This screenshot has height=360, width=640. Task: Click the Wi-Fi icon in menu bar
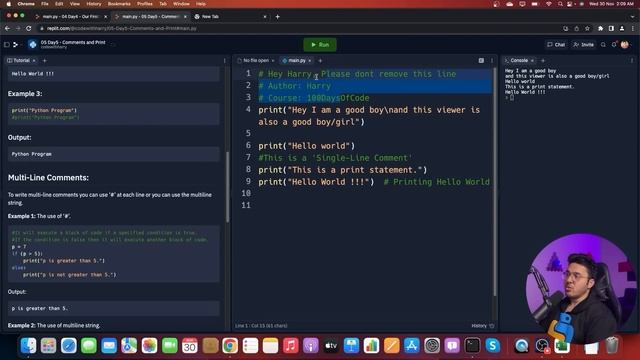pos(549,4)
